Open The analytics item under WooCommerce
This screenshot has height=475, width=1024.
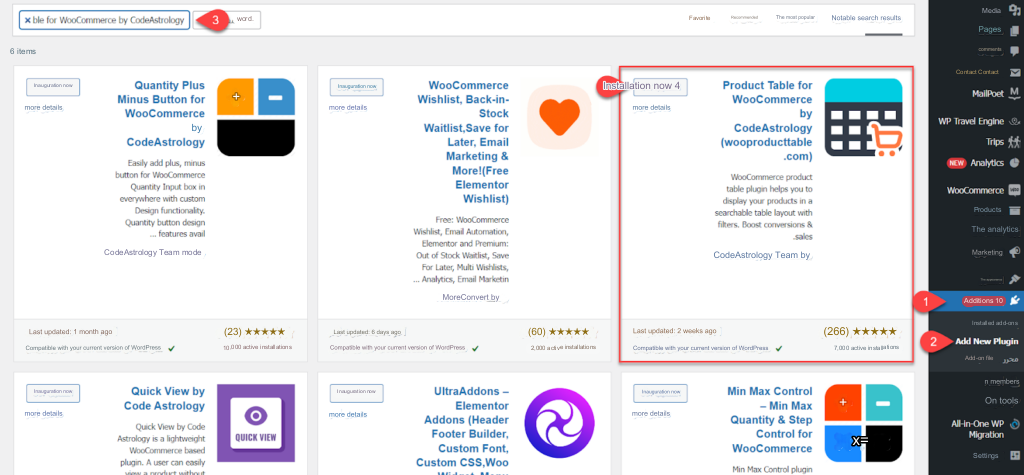(x=995, y=229)
